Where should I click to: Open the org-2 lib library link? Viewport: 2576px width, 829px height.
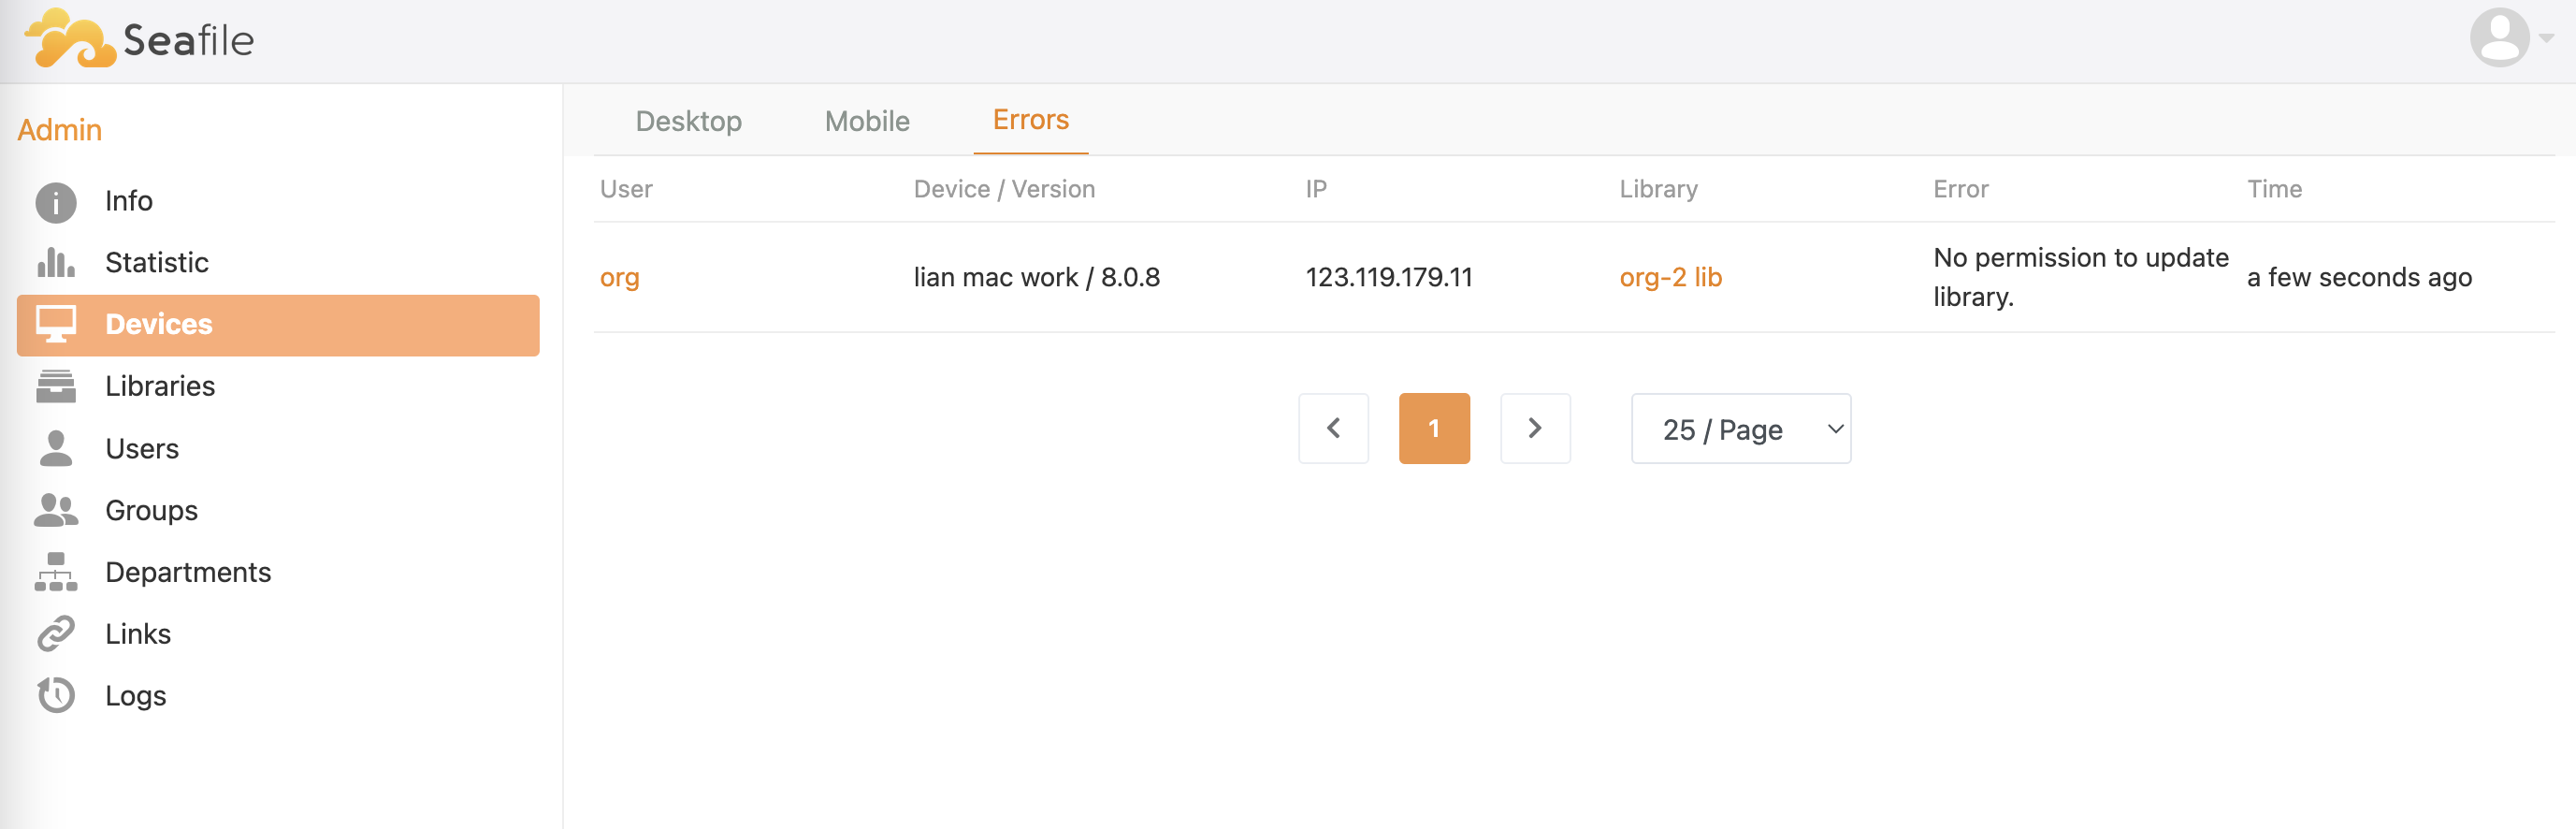point(1670,278)
